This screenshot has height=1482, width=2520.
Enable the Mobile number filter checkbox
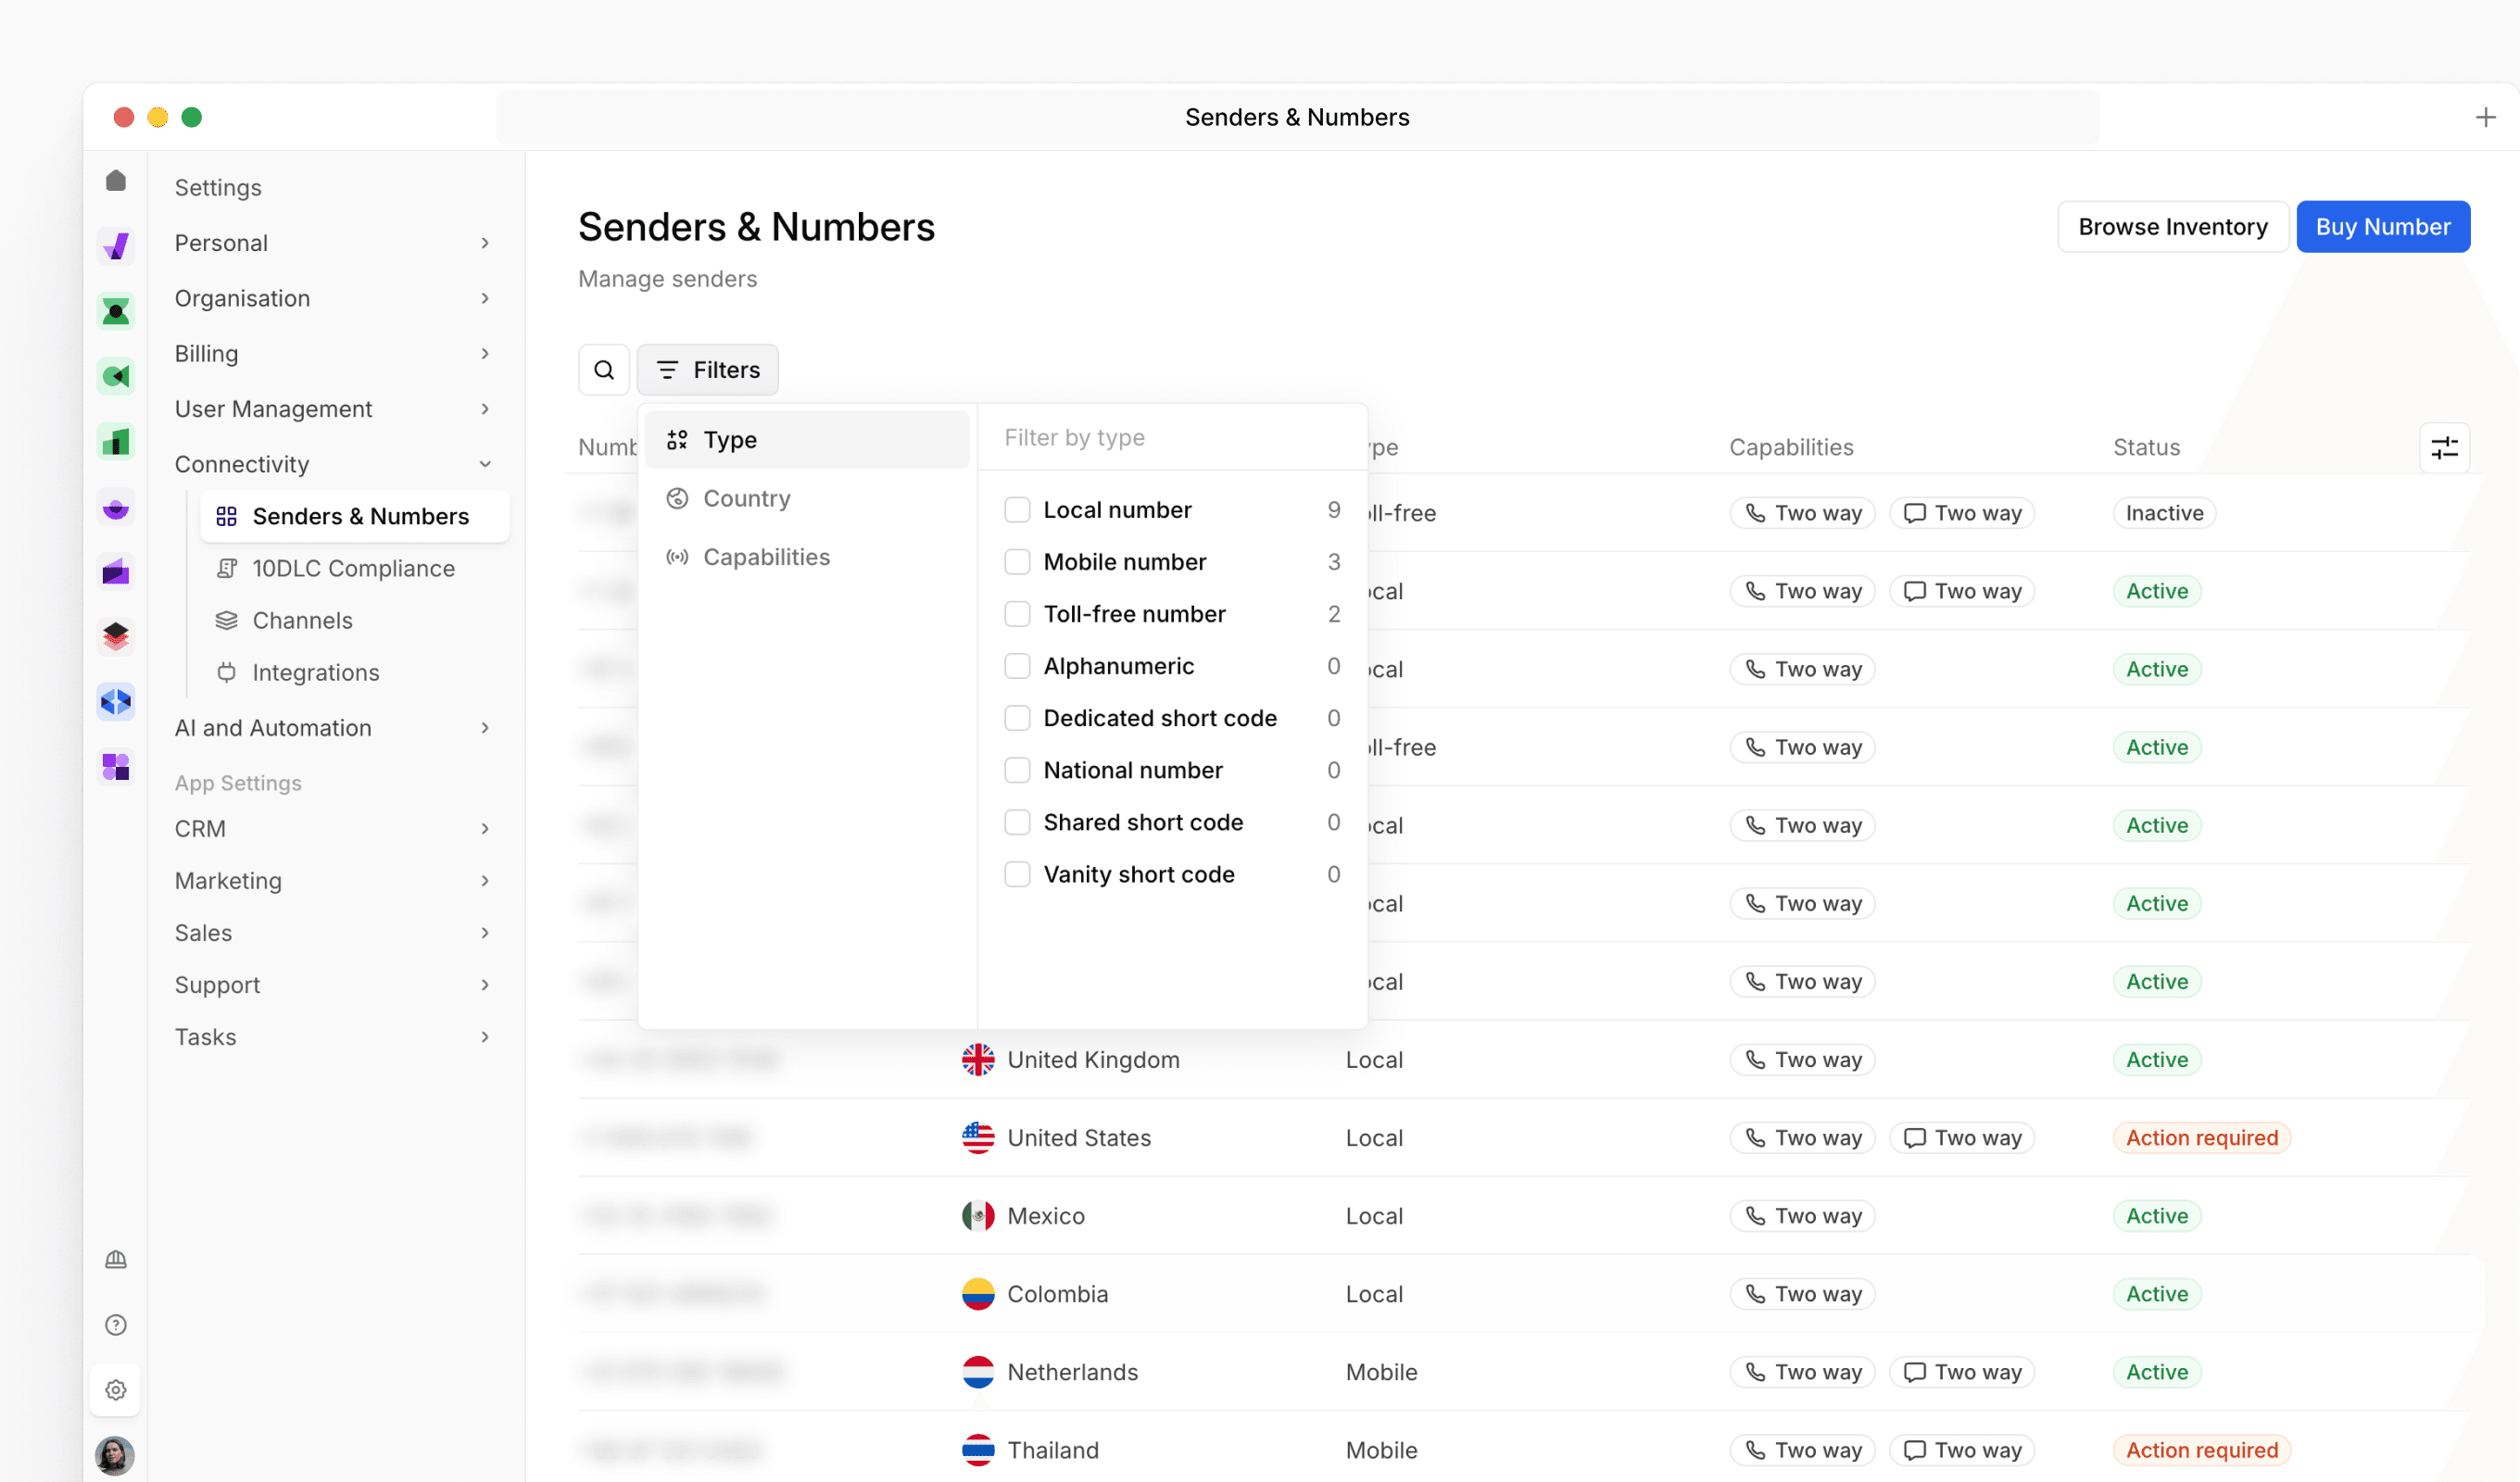click(x=1017, y=562)
